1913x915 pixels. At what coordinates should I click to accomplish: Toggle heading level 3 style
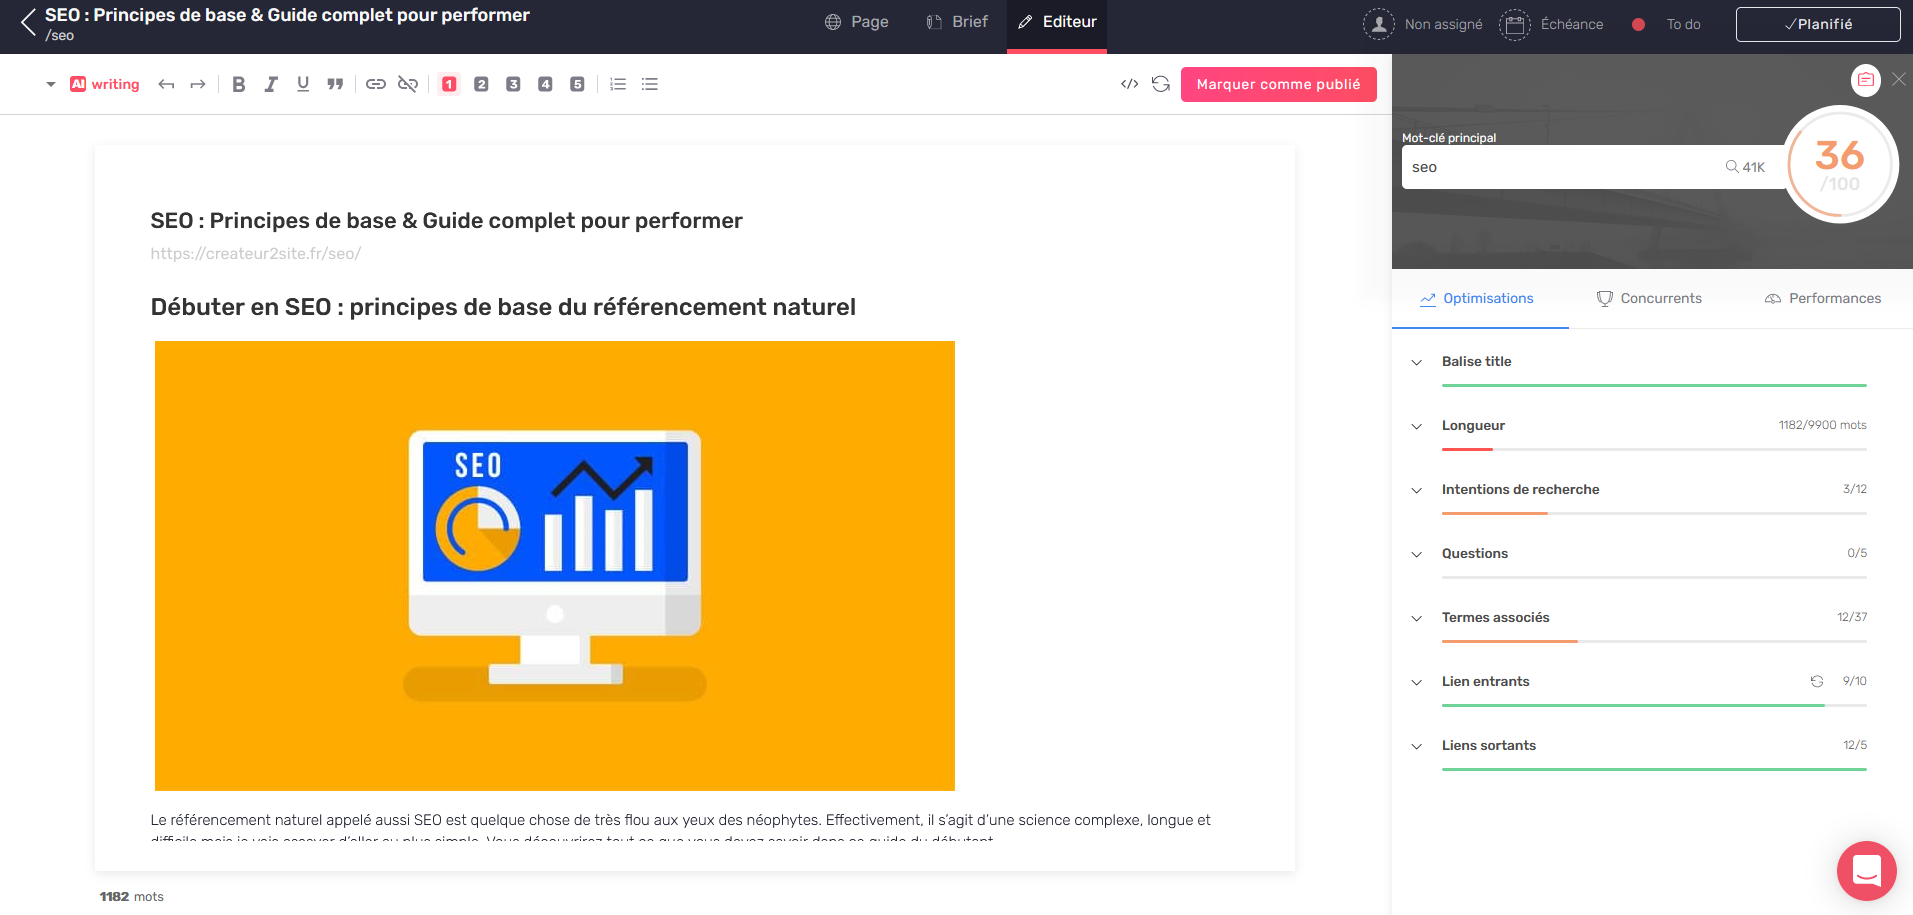tap(513, 85)
